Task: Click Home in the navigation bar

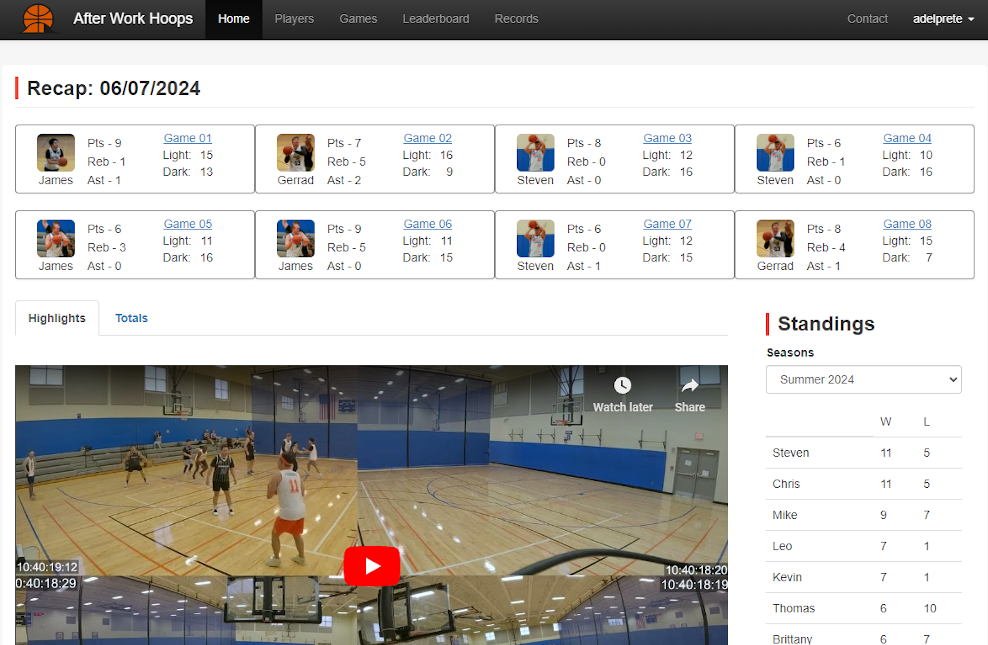Action: coord(233,18)
